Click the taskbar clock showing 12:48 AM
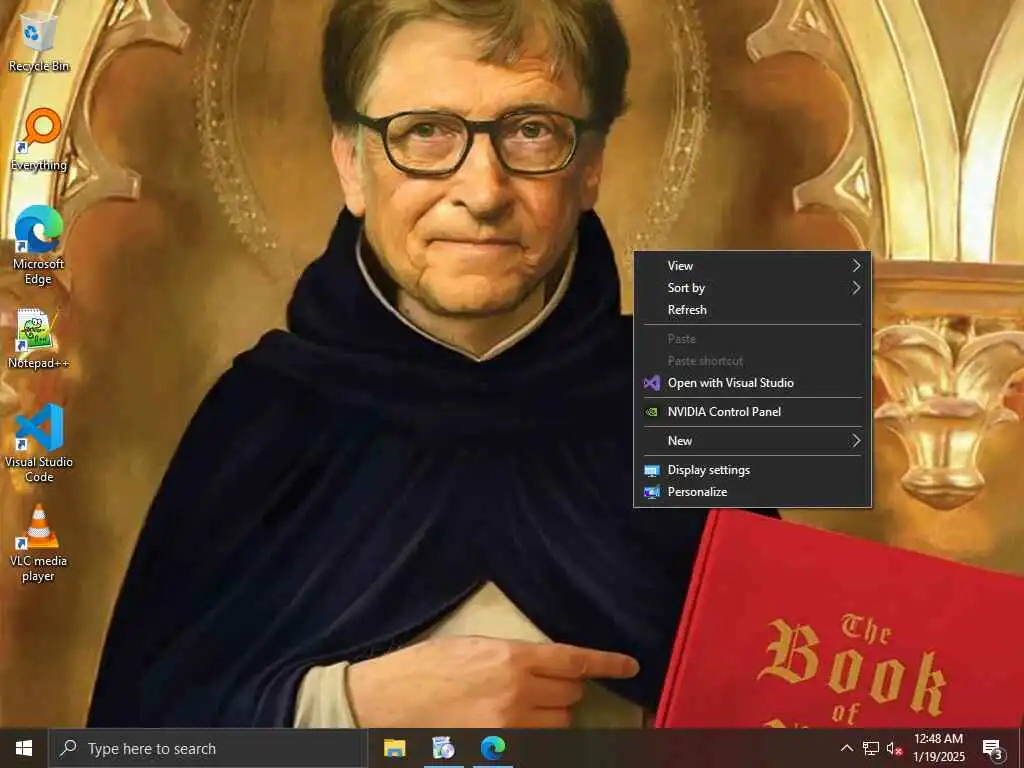 (938, 748)
